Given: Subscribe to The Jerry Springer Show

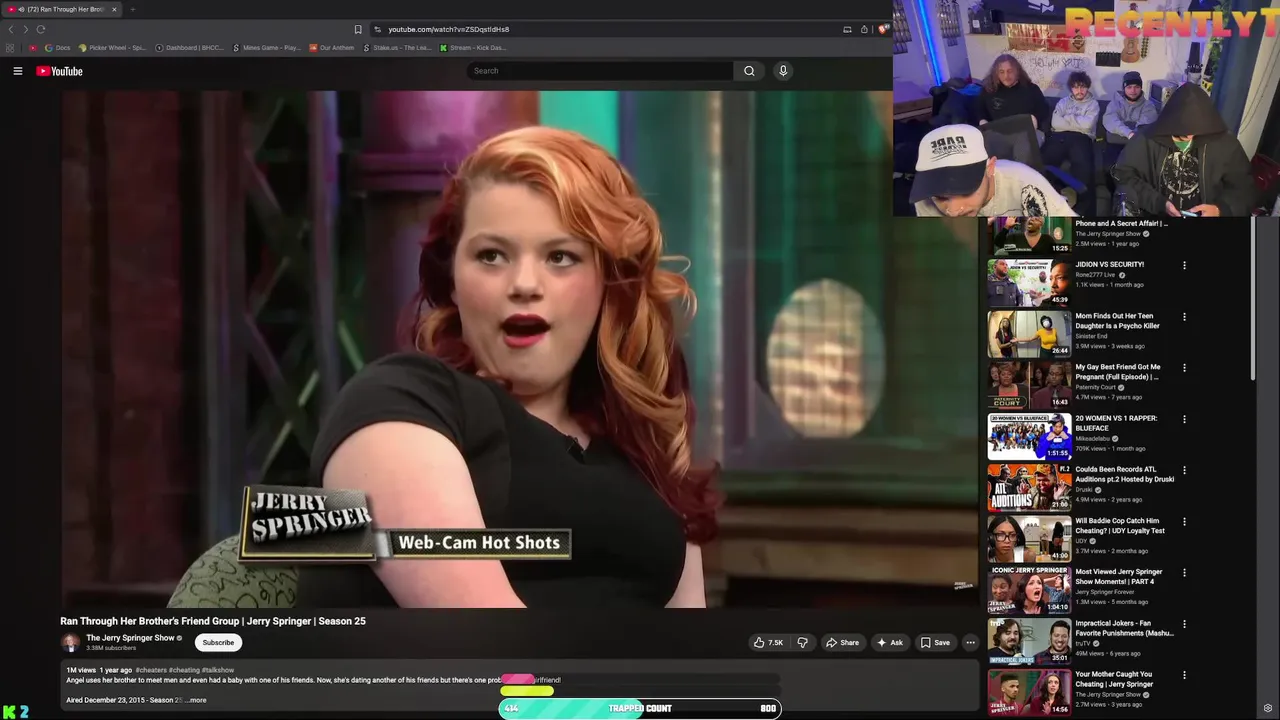Looking at the screenshot, I should 218,642.
